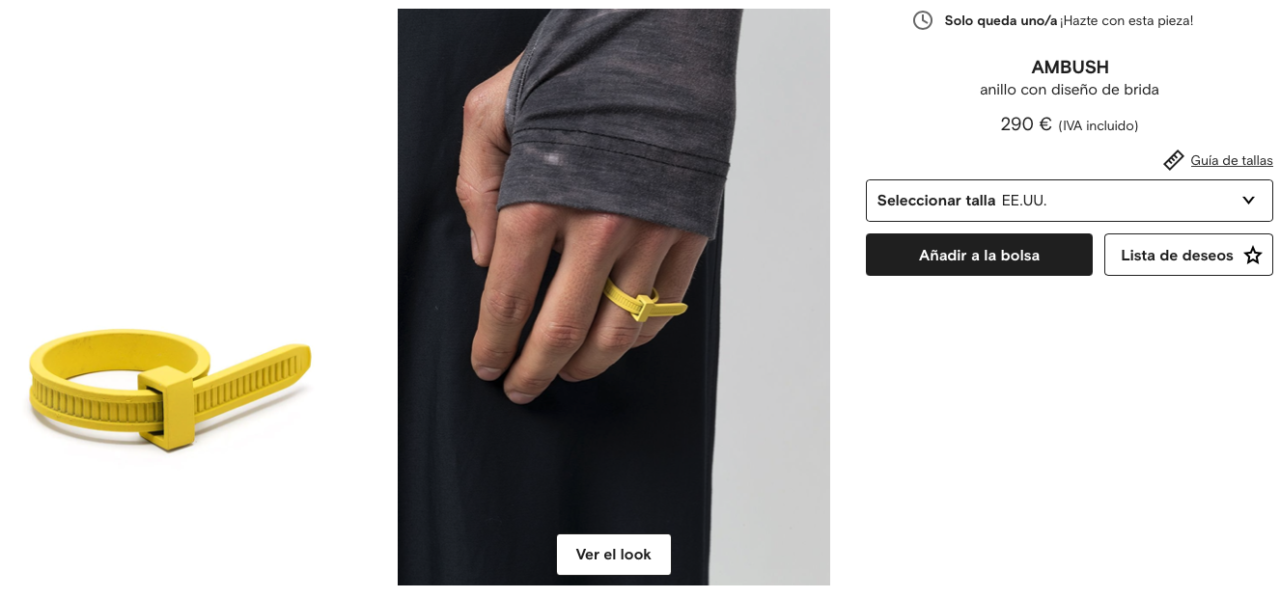The width and height of the screenshot is (1280, 598).
Task: Add item with Añadir a la bolsa
Action: [x=979, y=255]
